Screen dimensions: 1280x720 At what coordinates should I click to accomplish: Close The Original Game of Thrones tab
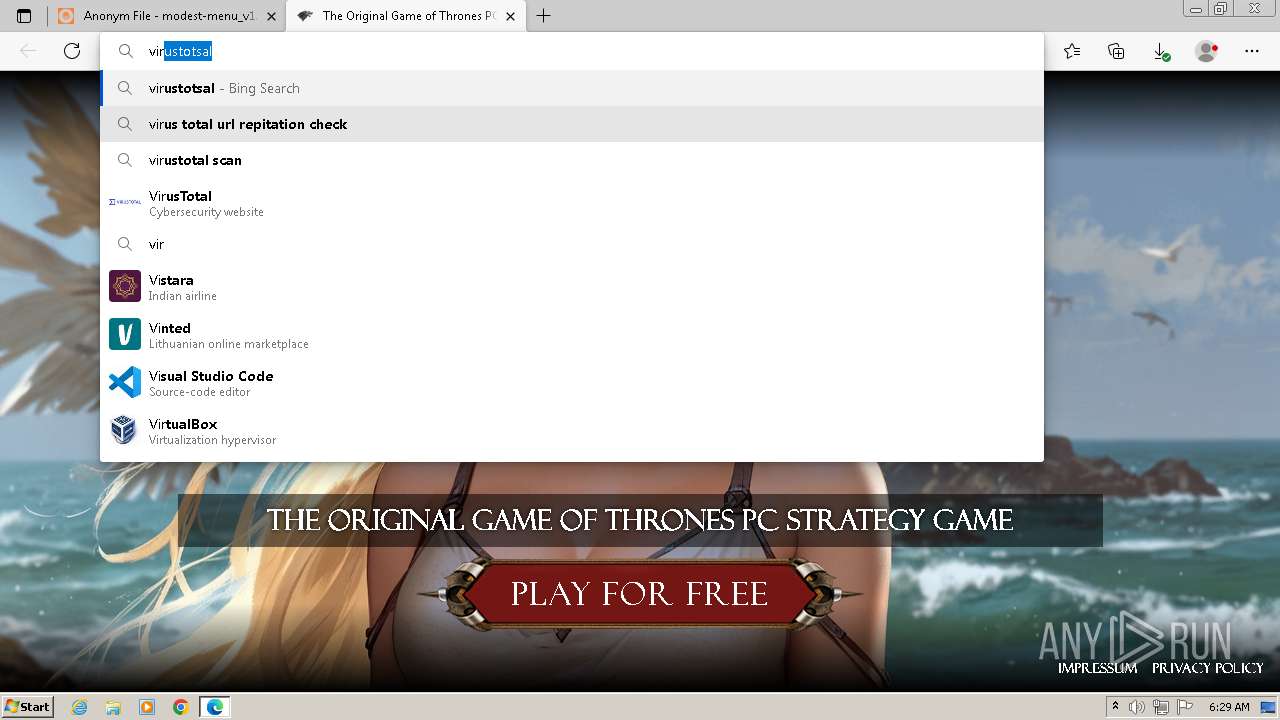point(510,16)
